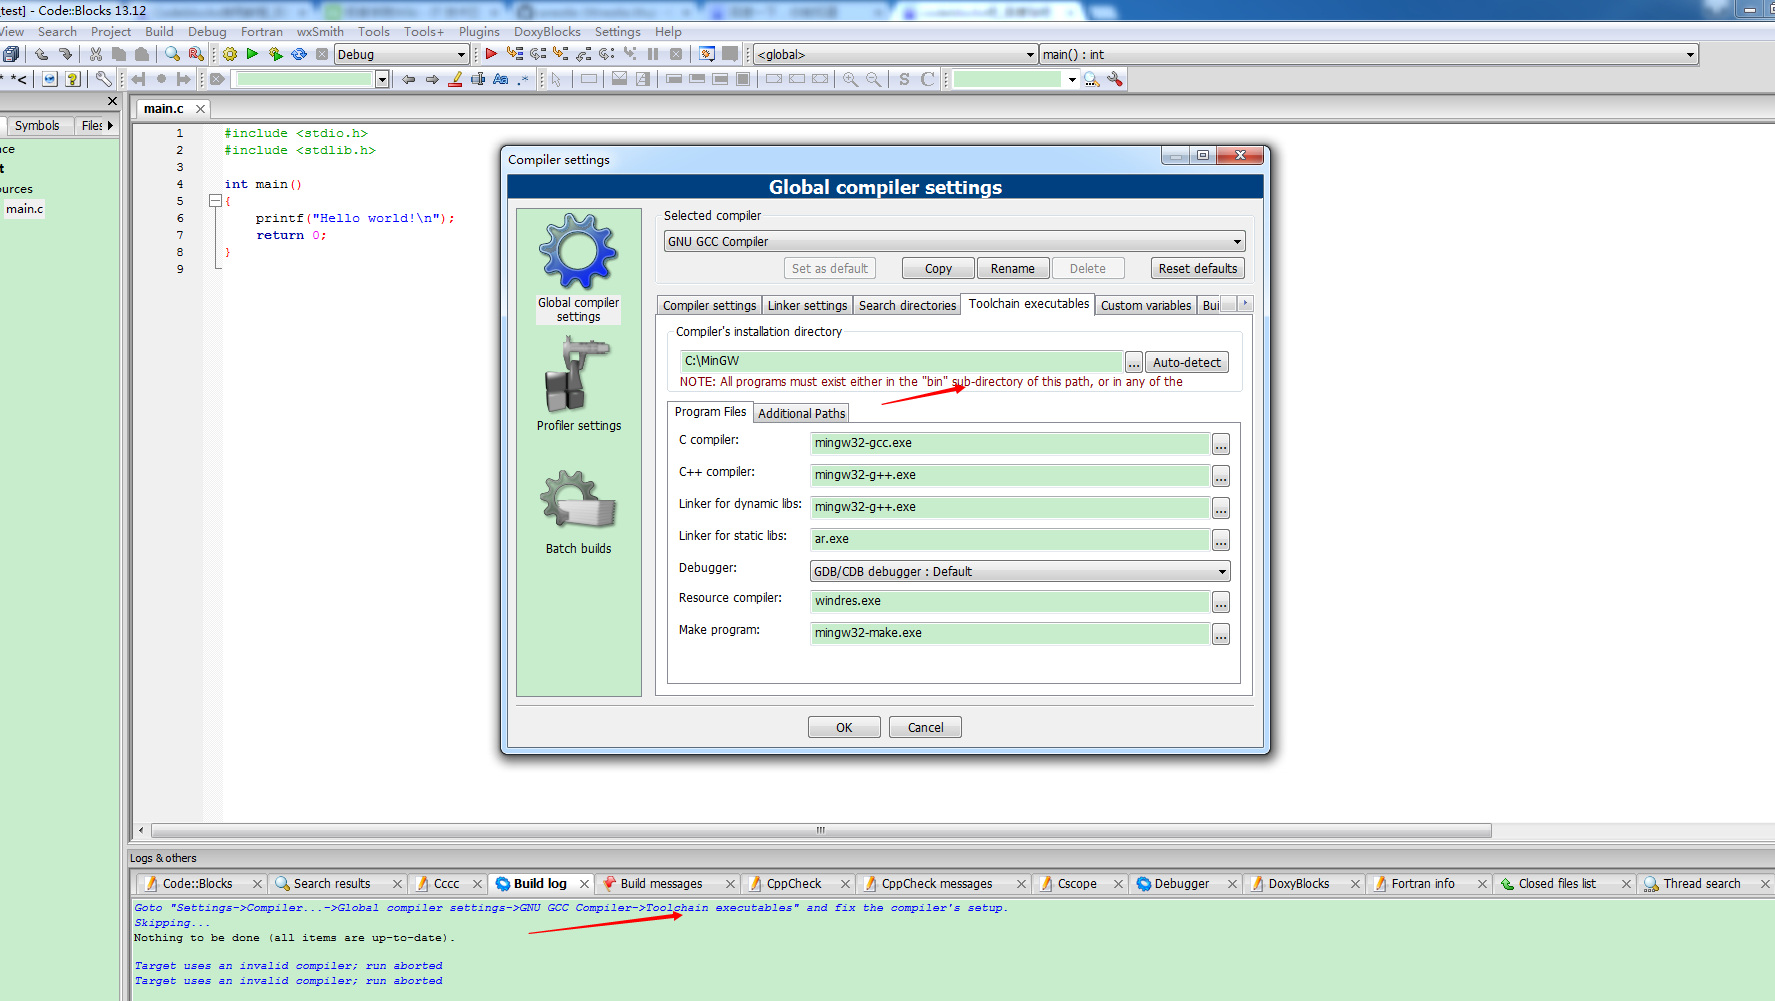Click the C:\MinGW installation directory field
1775x1001 pixels.
[x=901, y=361]
